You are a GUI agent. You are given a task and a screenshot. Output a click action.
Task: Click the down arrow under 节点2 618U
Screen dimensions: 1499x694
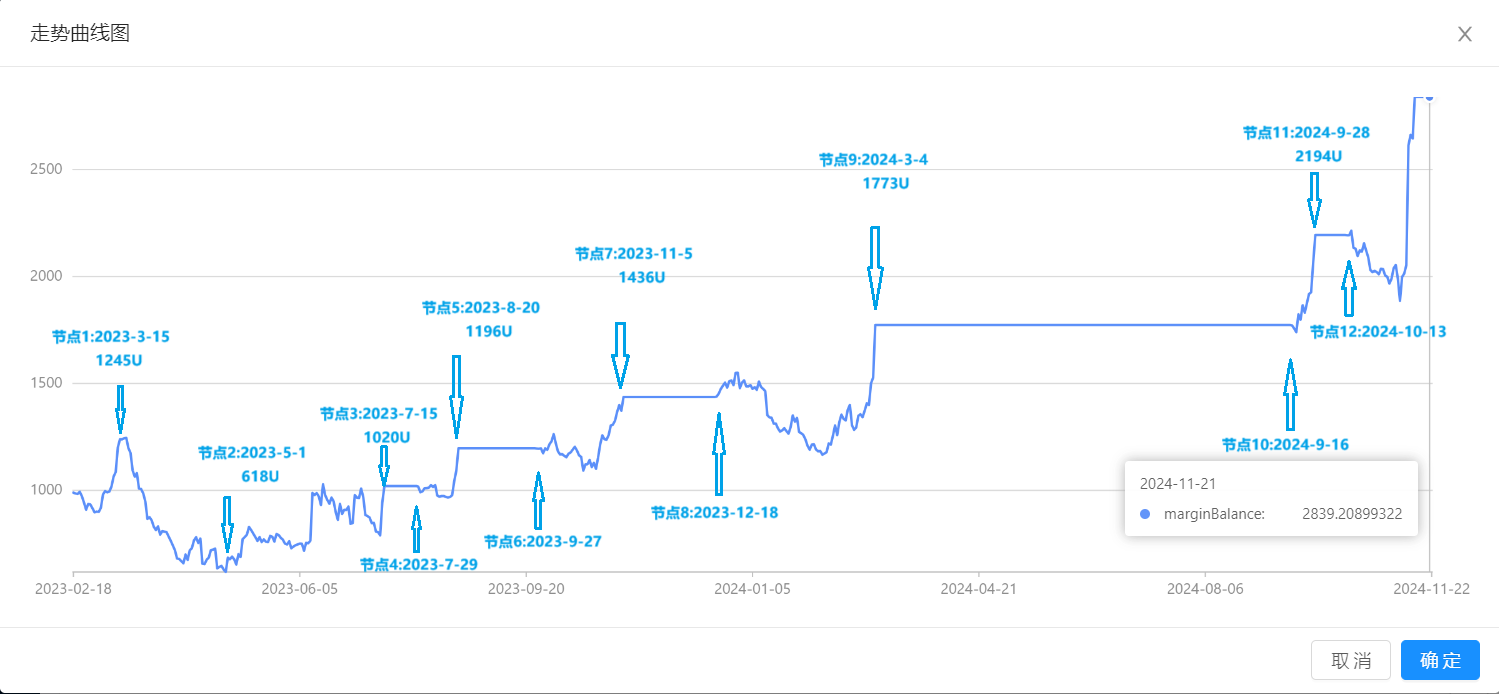tap(227, 523)
